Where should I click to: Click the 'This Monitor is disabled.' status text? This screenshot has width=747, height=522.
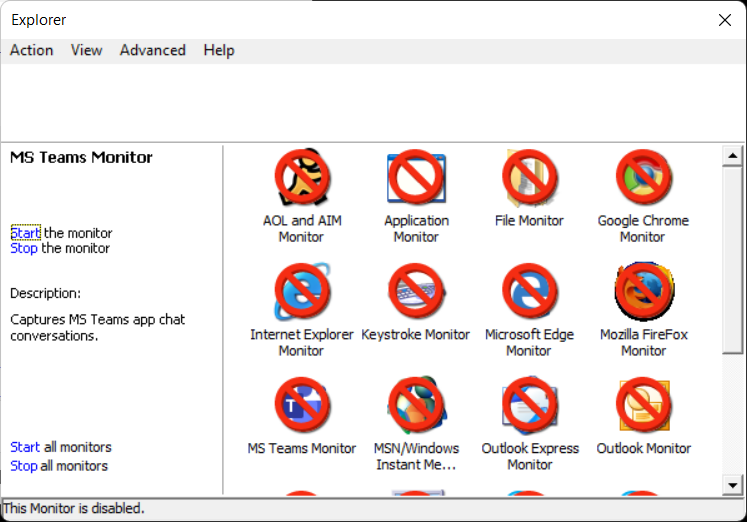74,508
